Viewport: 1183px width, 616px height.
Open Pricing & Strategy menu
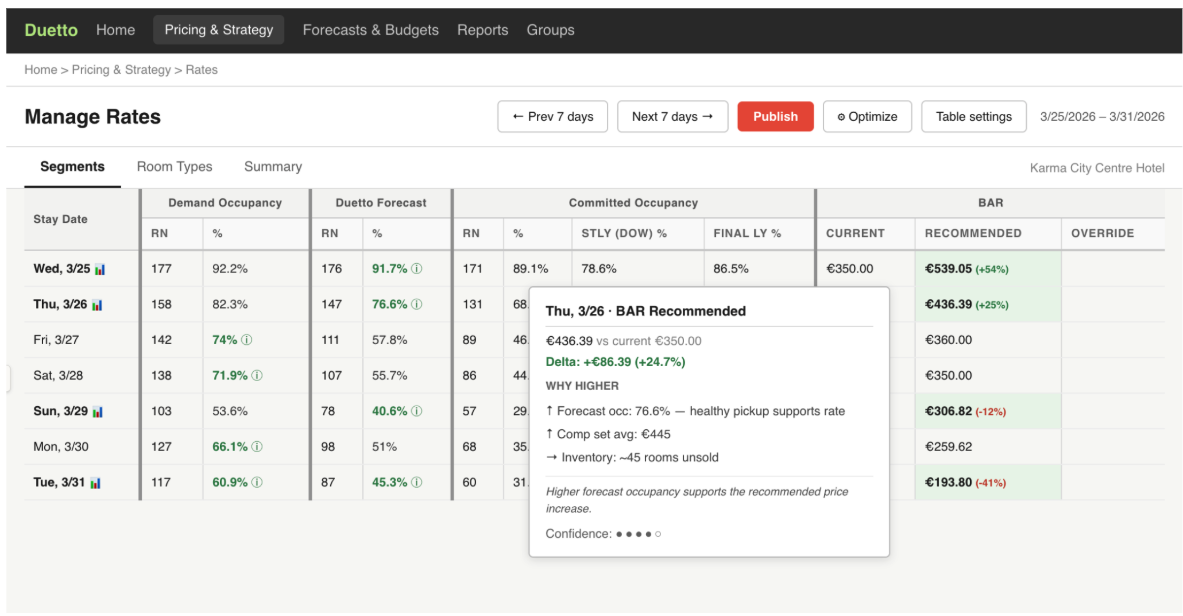219,29
